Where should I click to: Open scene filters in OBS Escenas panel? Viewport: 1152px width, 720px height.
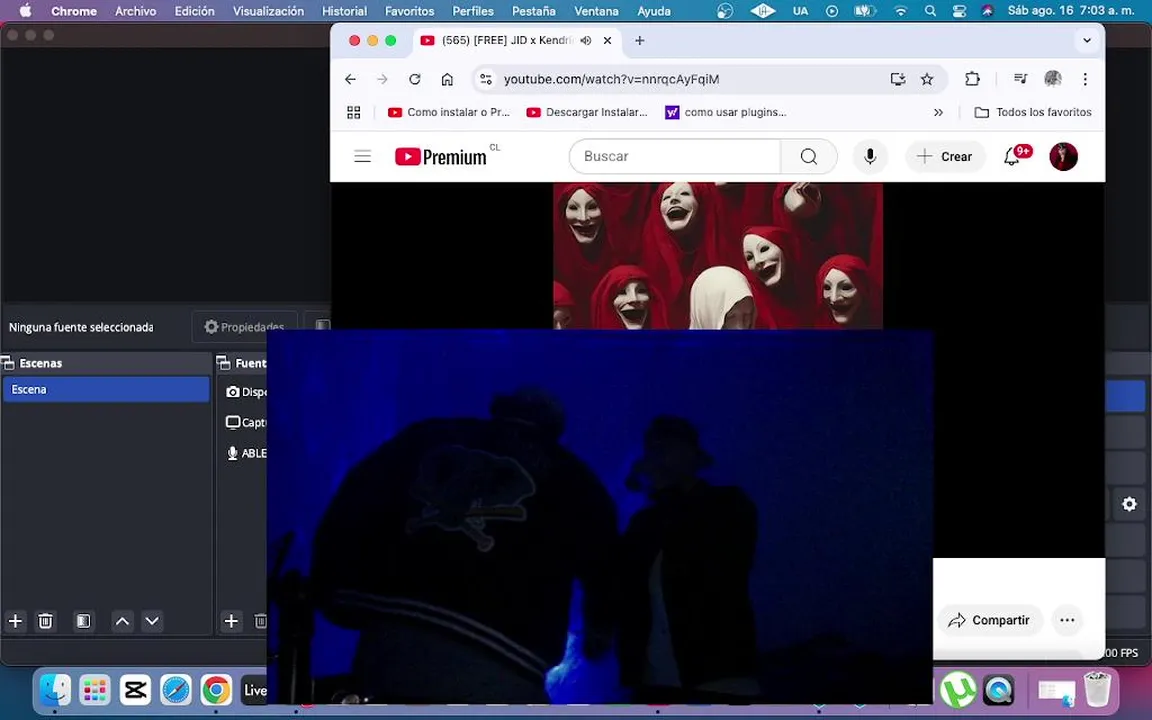pyautogui.click(x=83, y=621)
